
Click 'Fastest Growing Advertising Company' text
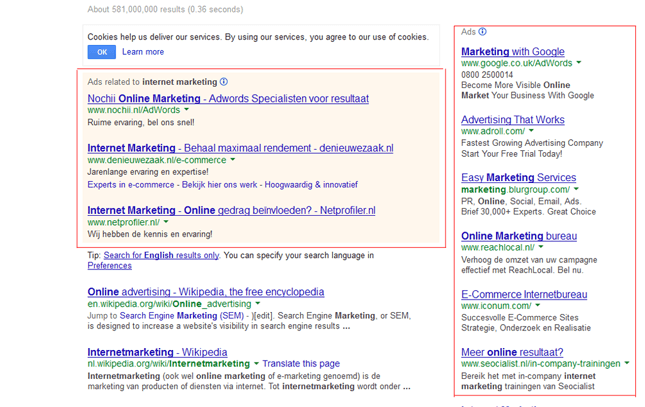[x=532, y=143]
